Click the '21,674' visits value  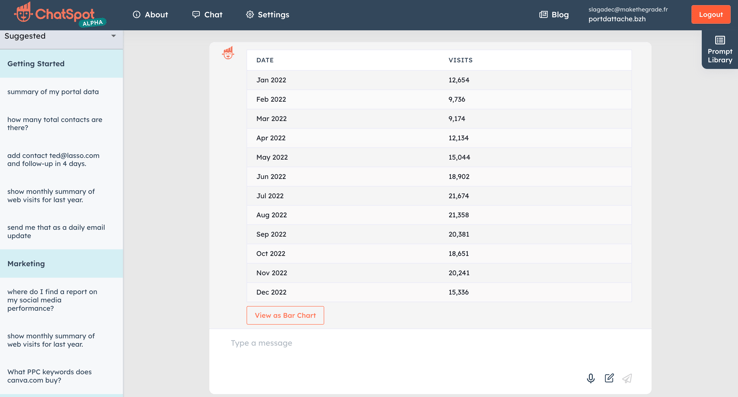(458, 196)
